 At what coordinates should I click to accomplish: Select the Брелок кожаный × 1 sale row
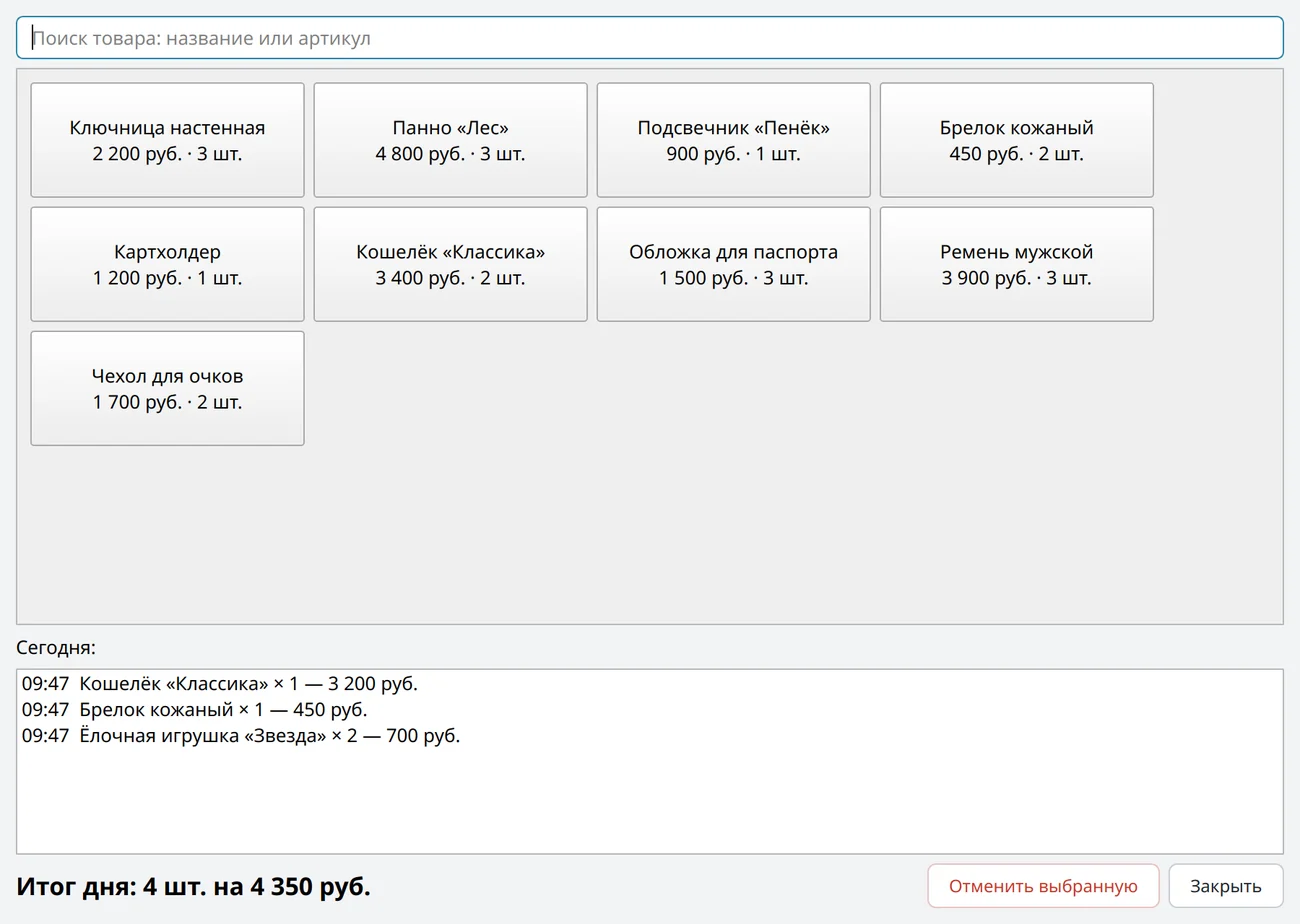click(650, 710)
